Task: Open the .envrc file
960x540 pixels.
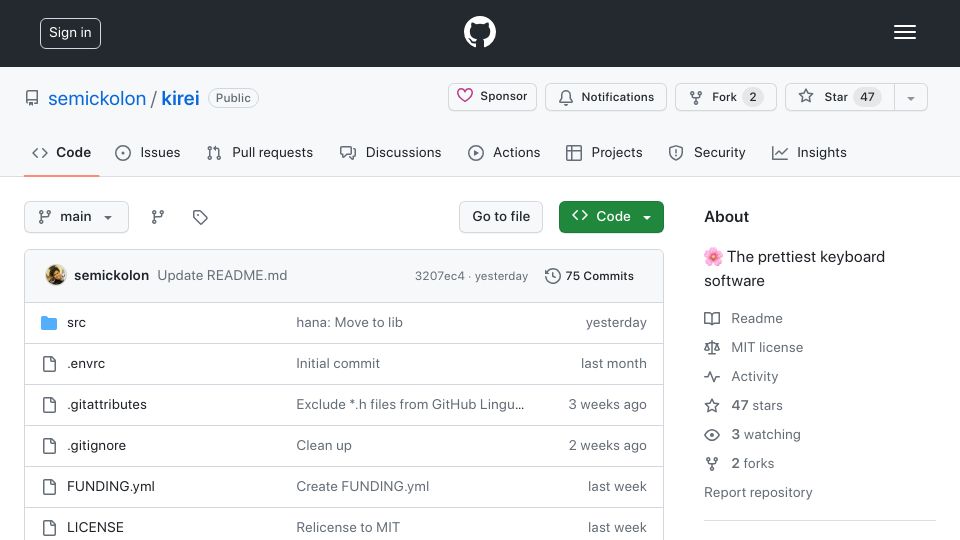Action: click(x=86, y=364)
